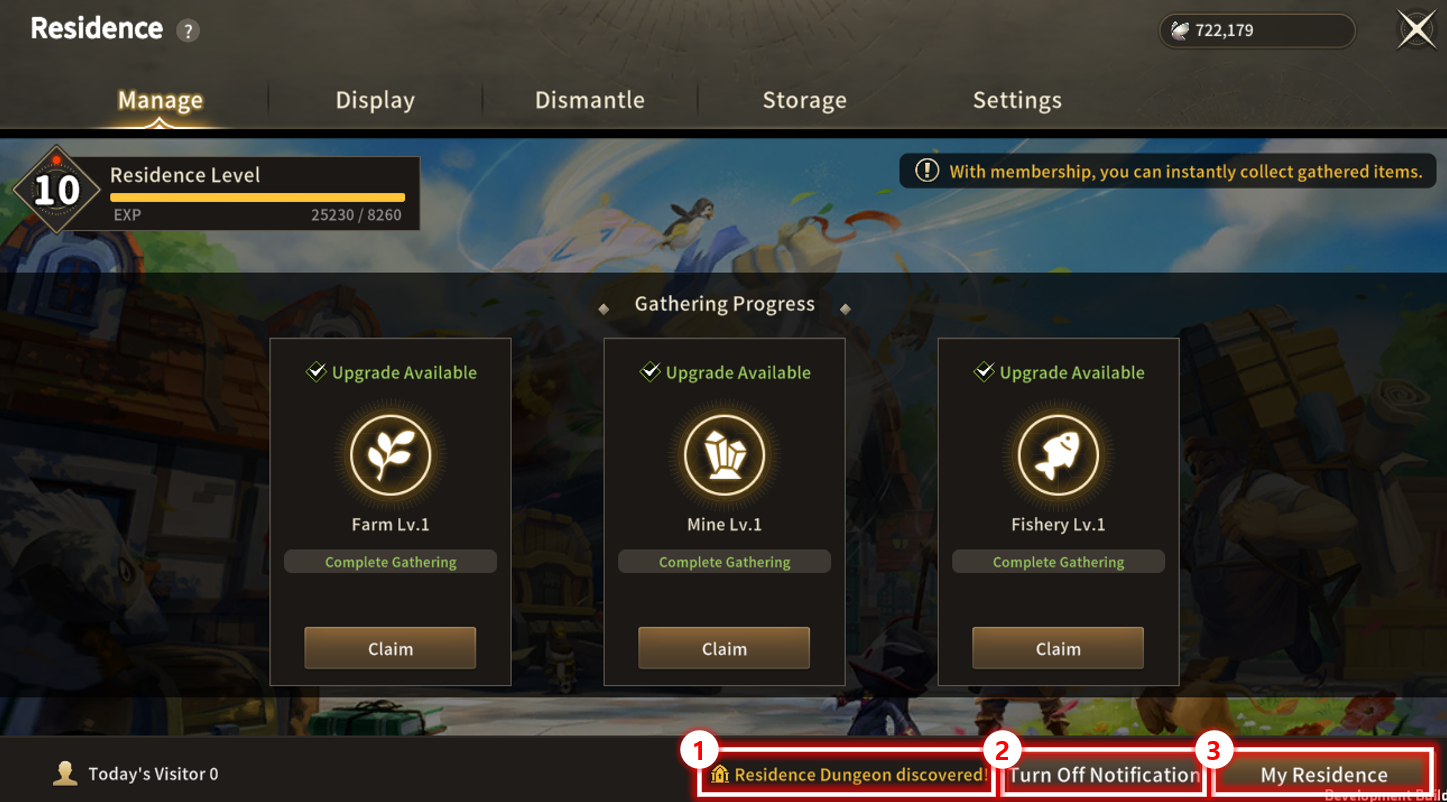The height and width of the screenshot is (802, 1447).
Task: Claim the Farm gathering rewards
Action: point(390,648)
